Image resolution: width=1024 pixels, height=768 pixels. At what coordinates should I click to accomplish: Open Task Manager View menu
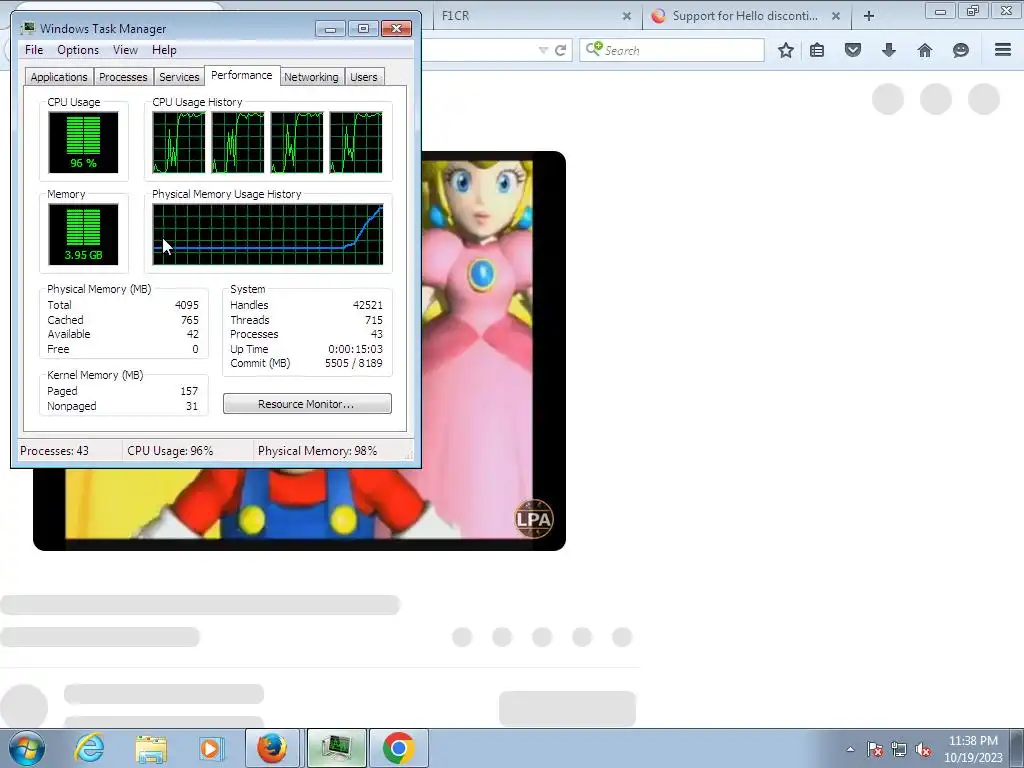click(125, 50)
